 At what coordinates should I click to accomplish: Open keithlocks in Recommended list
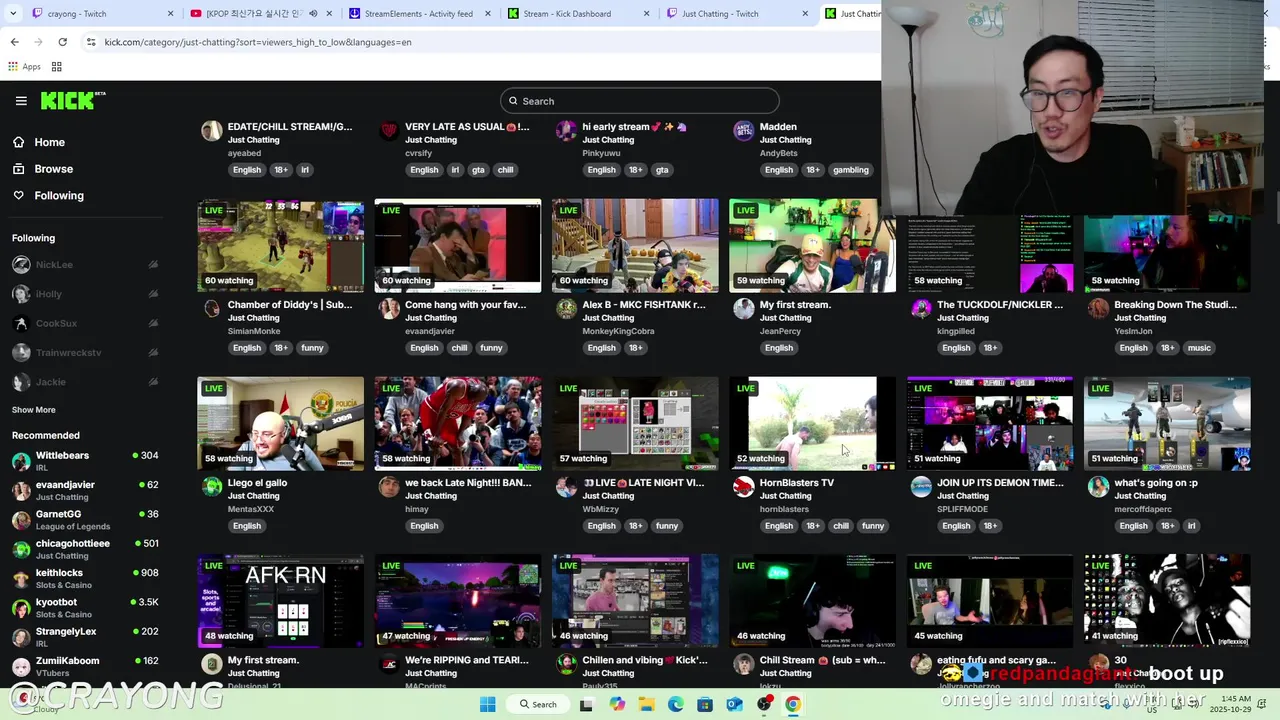[x=85, y=578]
